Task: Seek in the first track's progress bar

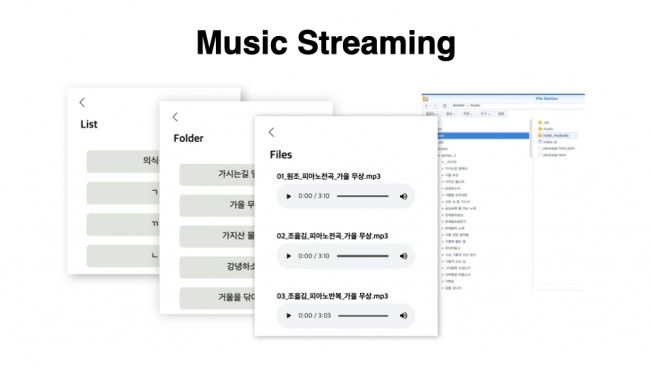Action: click(363, 196)
